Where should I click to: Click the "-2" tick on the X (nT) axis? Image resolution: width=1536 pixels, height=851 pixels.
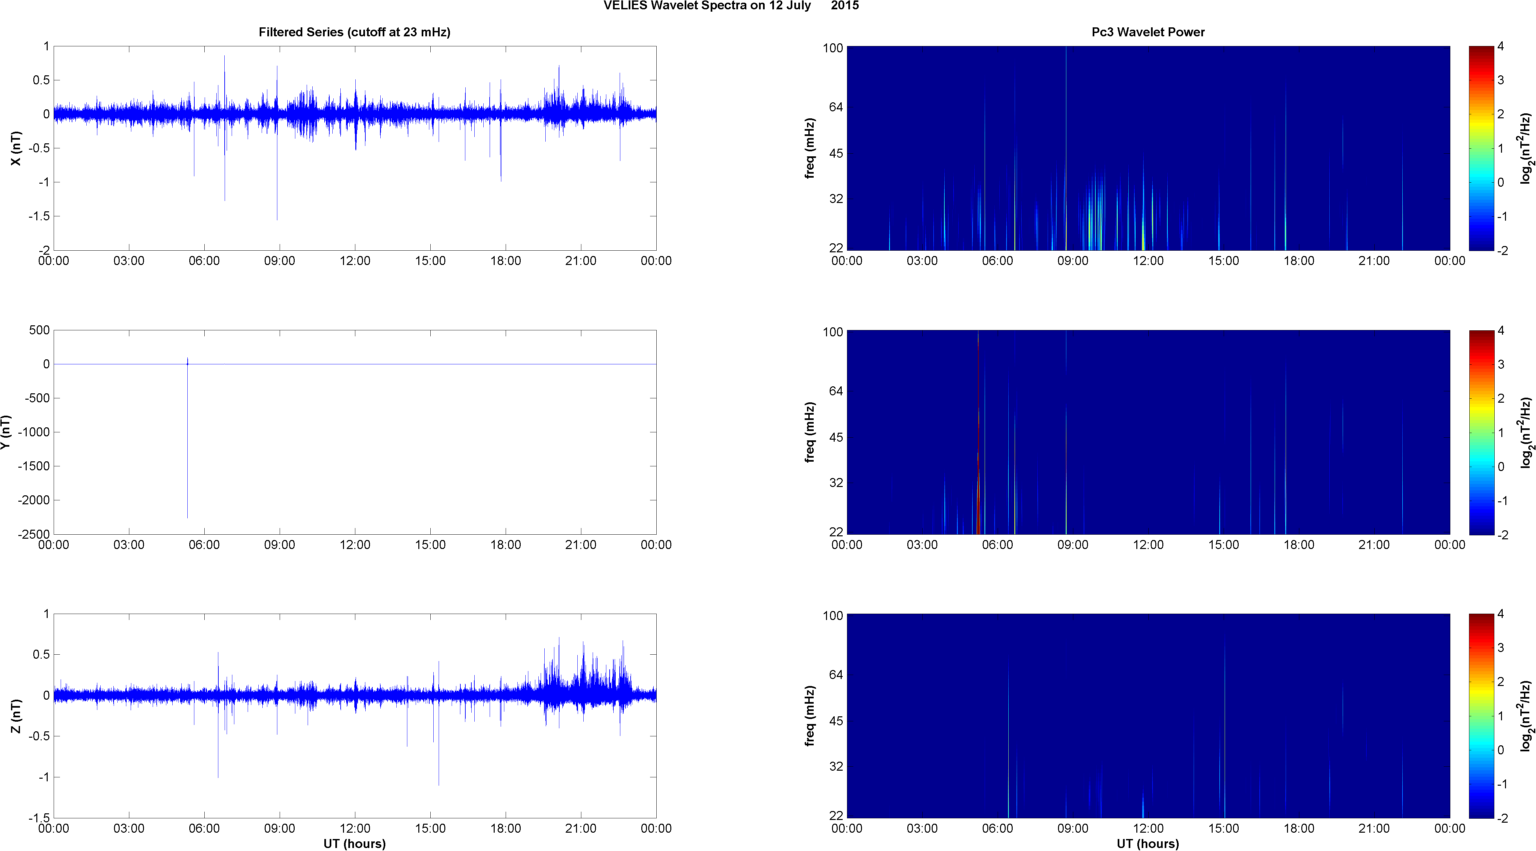pos(44,250)
